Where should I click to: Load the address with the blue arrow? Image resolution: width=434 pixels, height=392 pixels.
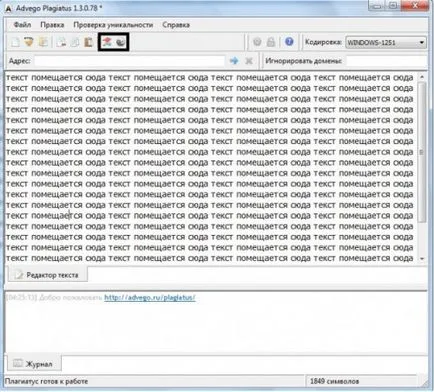234,61
